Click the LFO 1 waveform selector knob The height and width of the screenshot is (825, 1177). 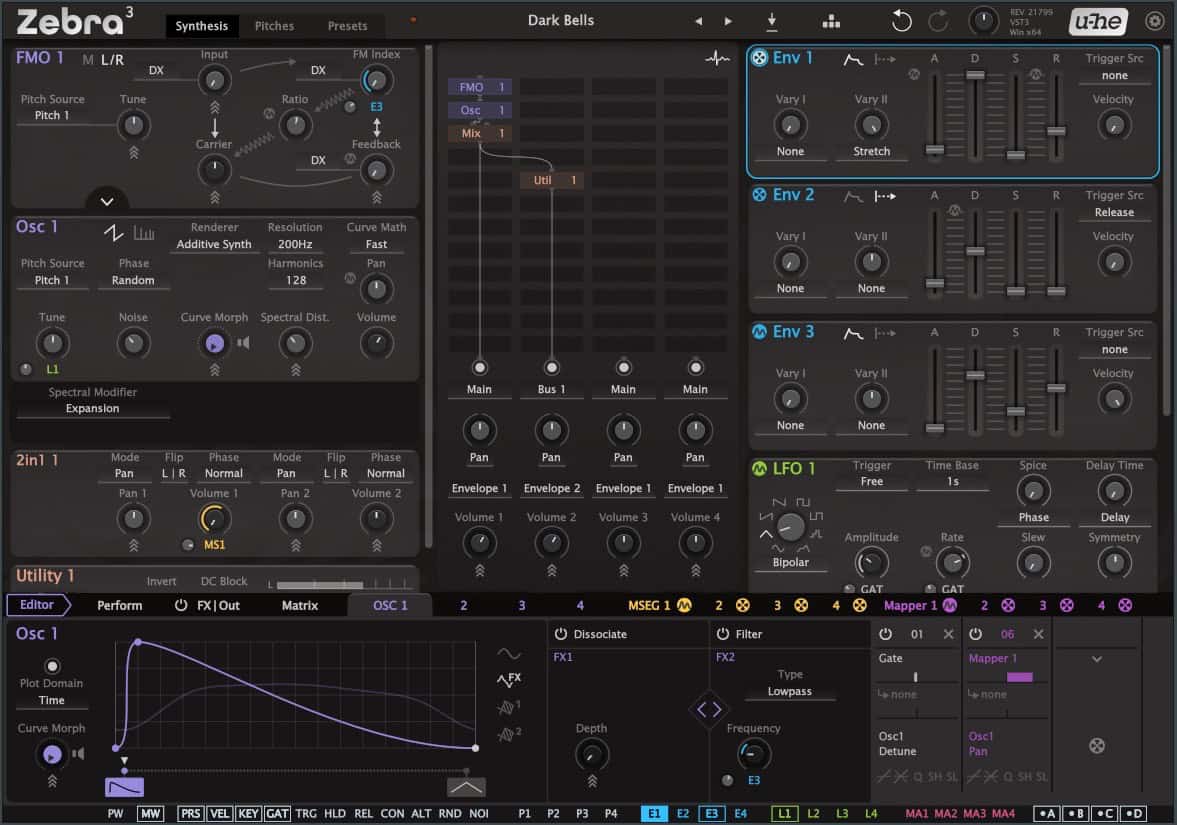tap(790, 527)
